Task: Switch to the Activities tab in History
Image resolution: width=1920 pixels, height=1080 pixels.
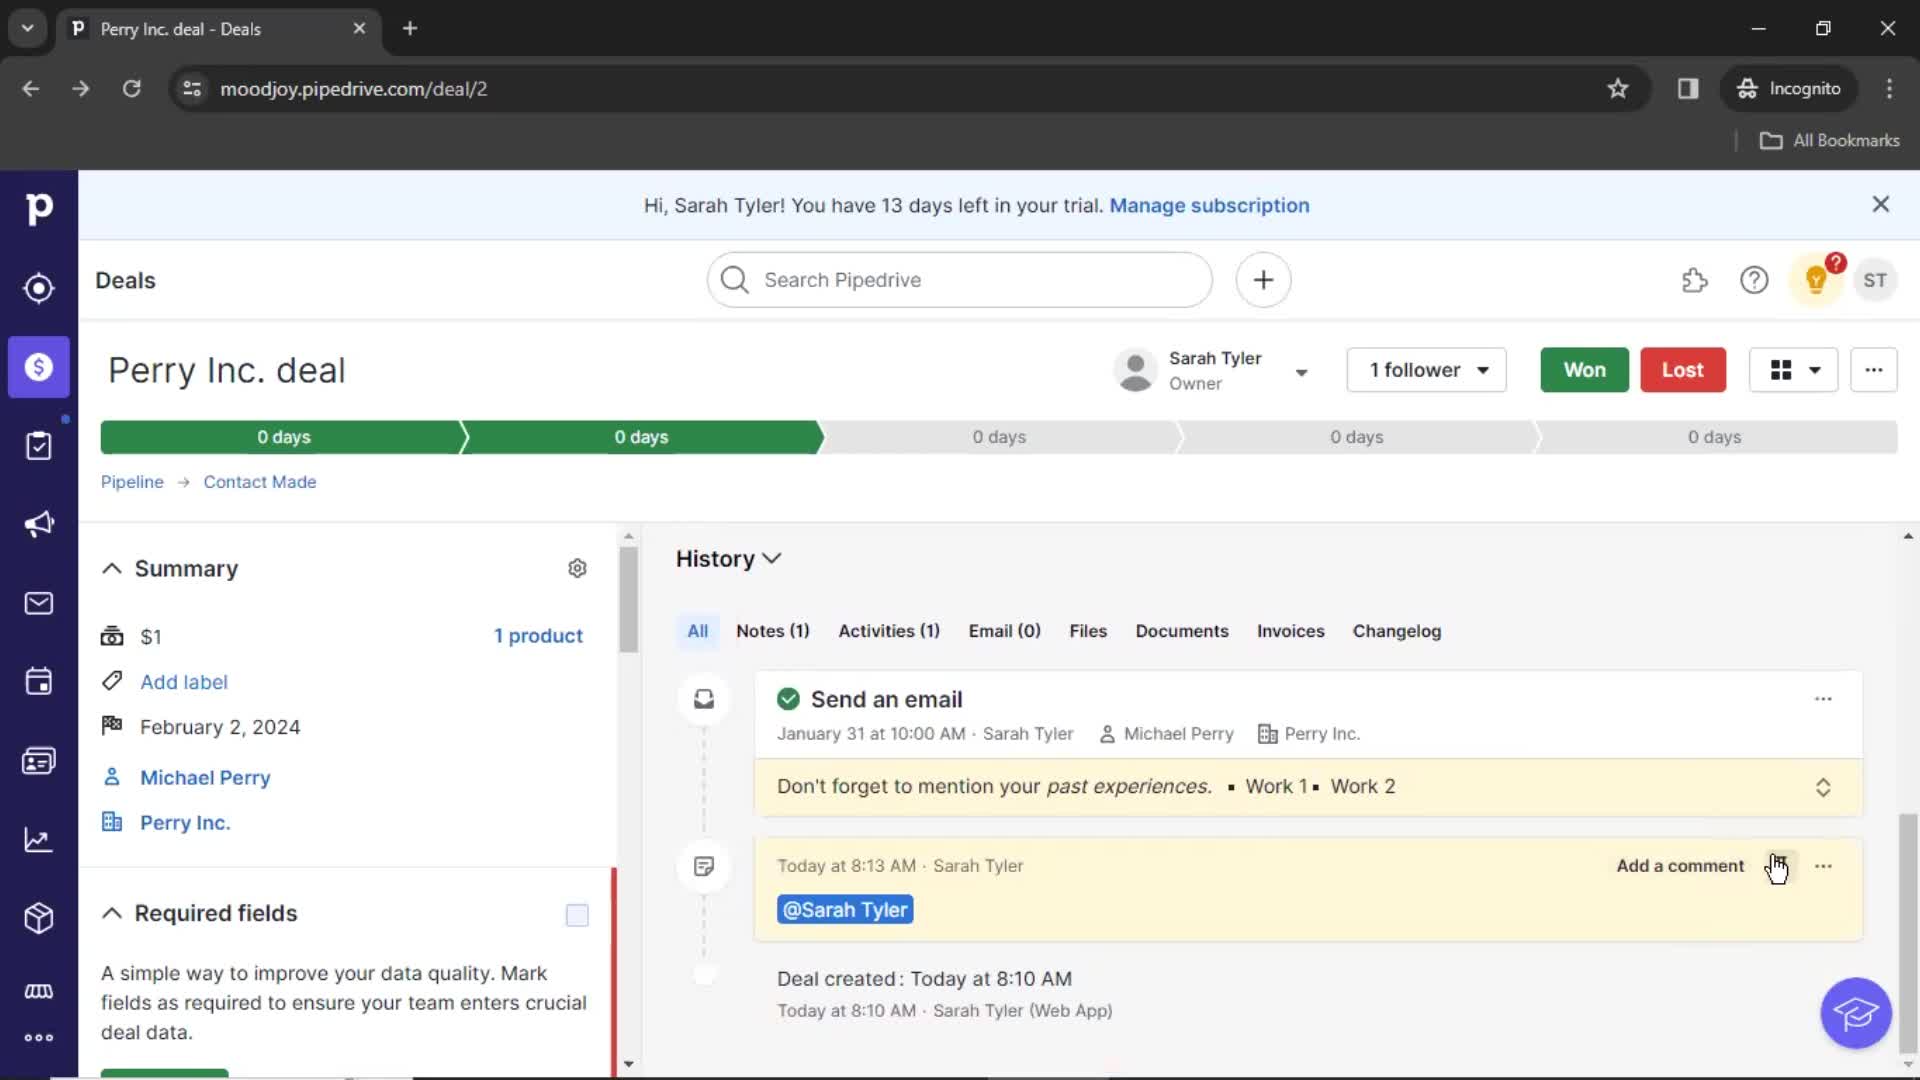Action: [x=889, y=630]
